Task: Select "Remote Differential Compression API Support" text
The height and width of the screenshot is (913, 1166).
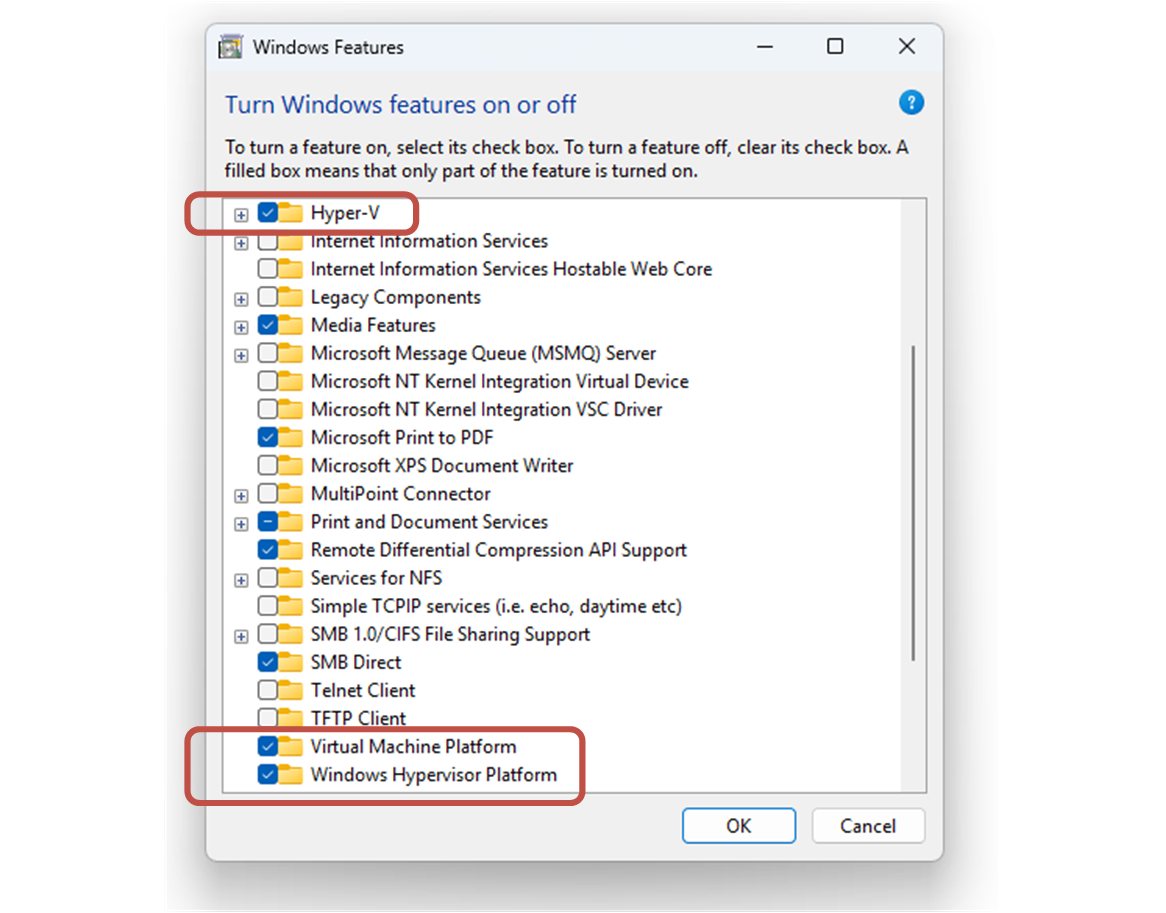Action: tap(498, 550)
